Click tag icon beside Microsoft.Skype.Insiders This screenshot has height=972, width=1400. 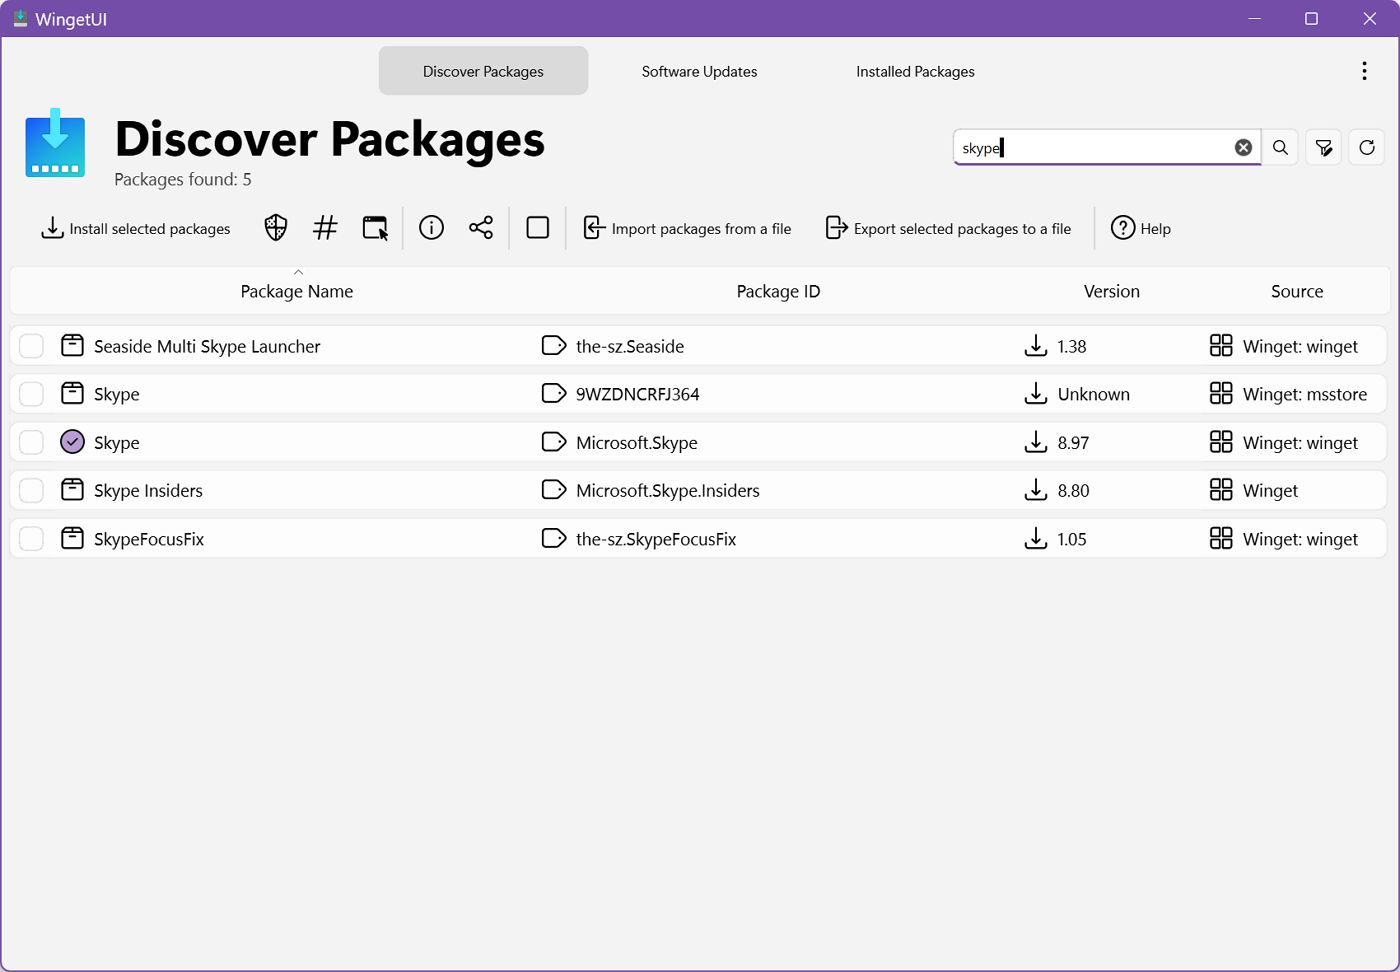point(553,490)
